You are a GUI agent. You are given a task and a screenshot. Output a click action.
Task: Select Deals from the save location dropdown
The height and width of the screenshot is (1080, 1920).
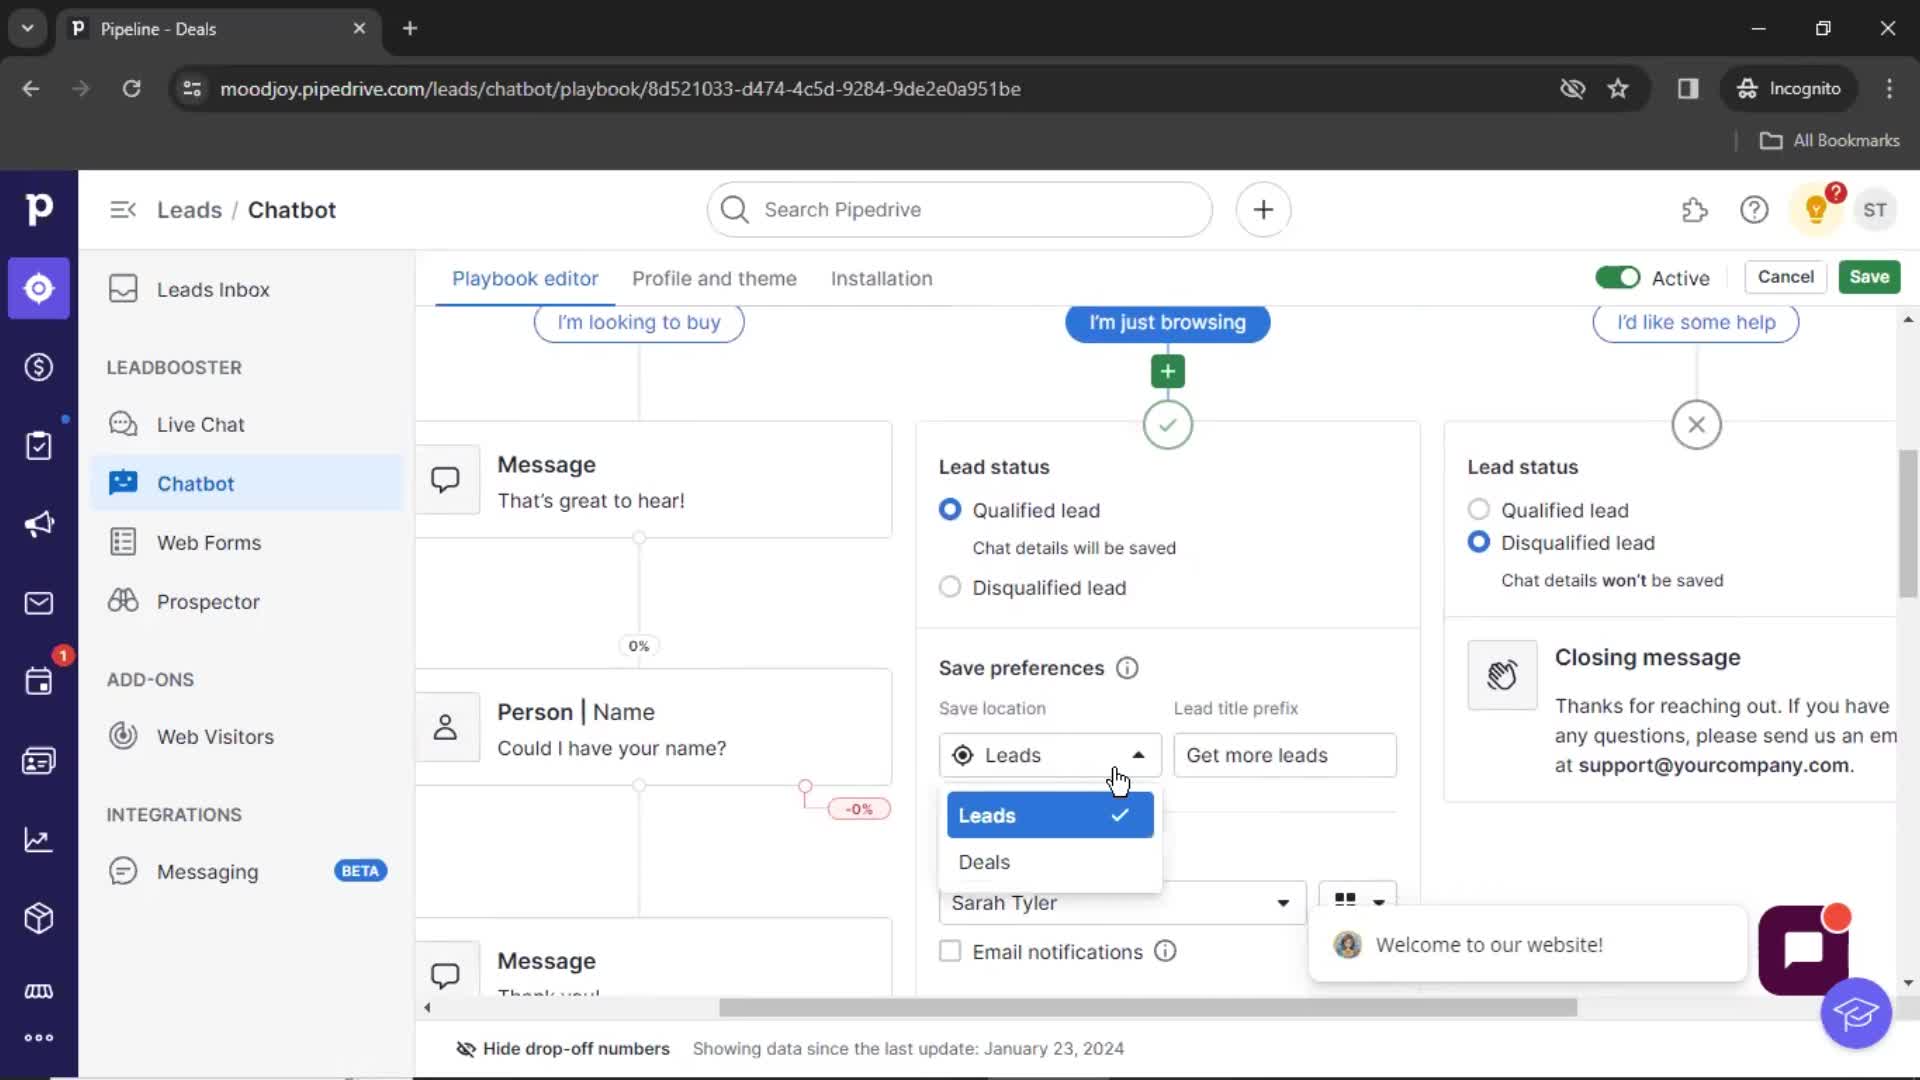pos(985,861)
